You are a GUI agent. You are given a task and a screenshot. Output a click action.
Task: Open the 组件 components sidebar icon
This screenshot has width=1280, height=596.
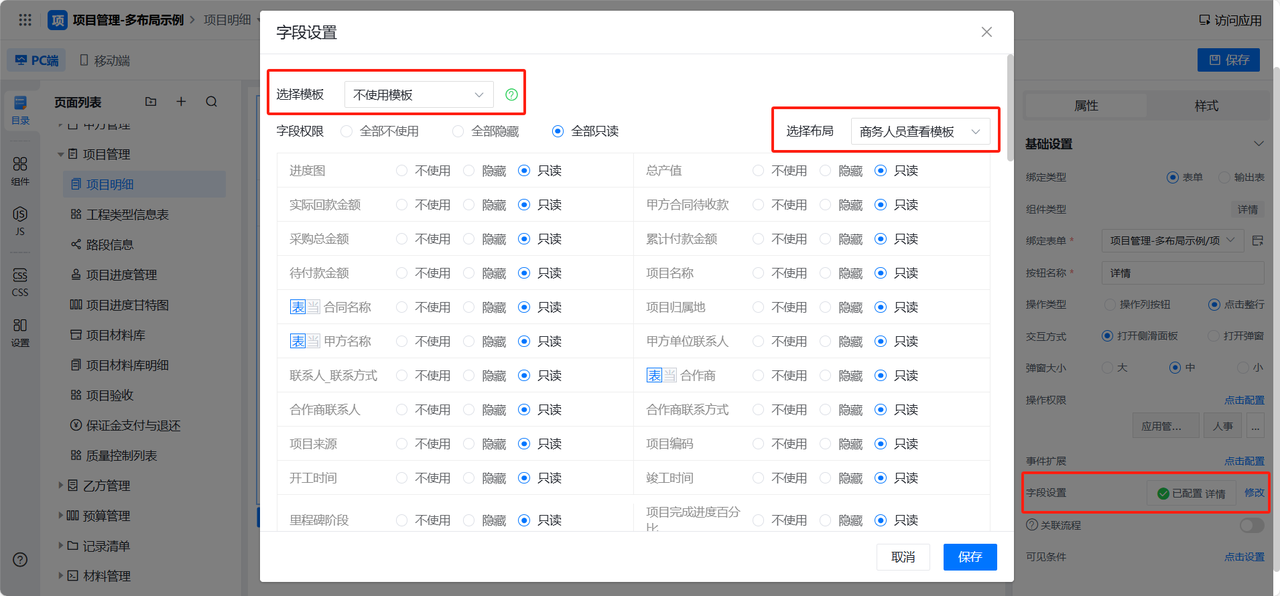coord(20,170)
